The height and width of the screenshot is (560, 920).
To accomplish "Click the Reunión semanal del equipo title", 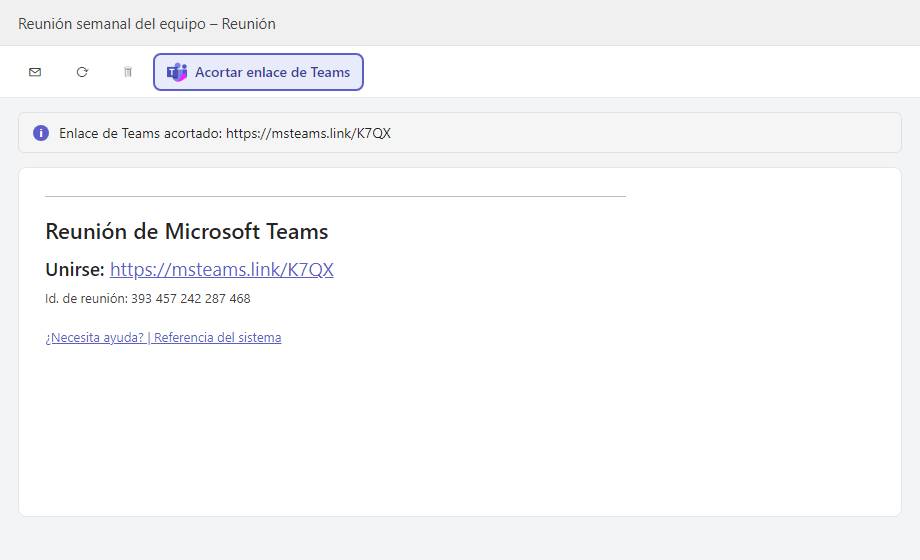I will [147, 24].
